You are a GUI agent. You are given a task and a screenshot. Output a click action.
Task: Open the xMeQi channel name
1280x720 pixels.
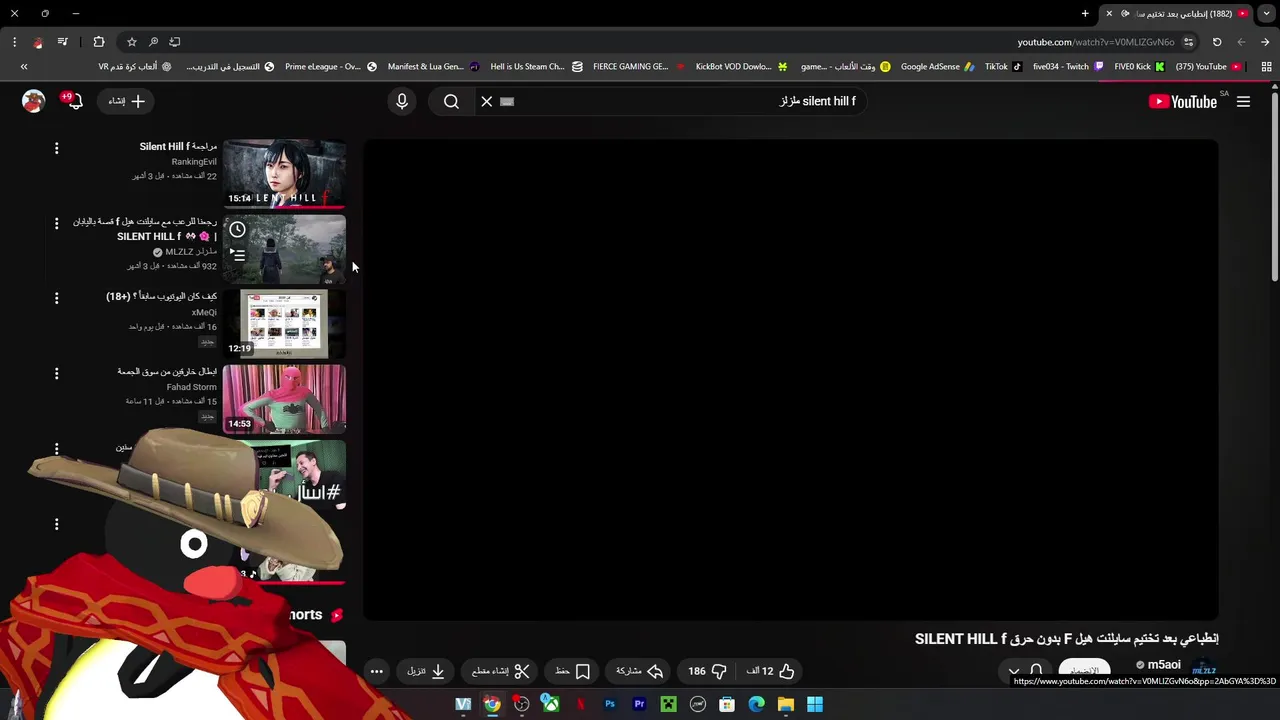click(x=204, y=312)
